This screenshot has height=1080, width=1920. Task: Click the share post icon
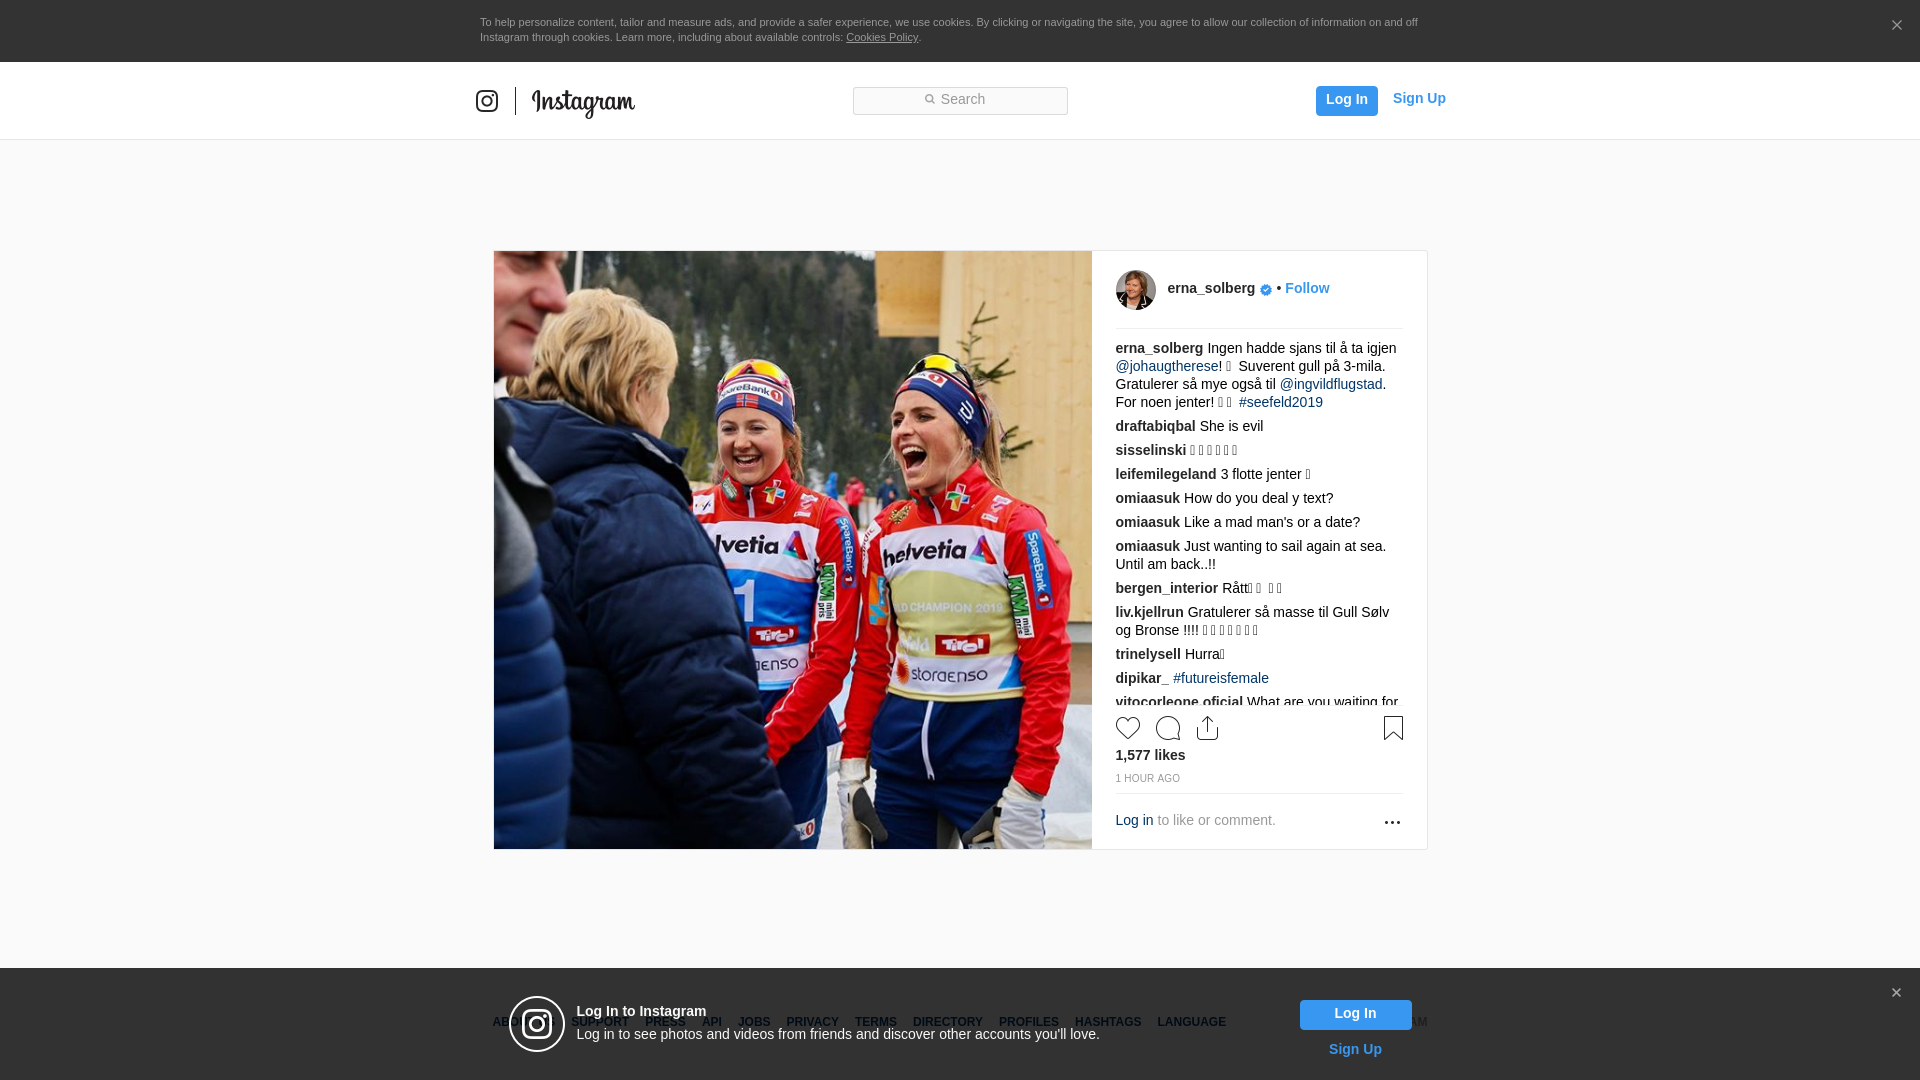pos(1207,728)
